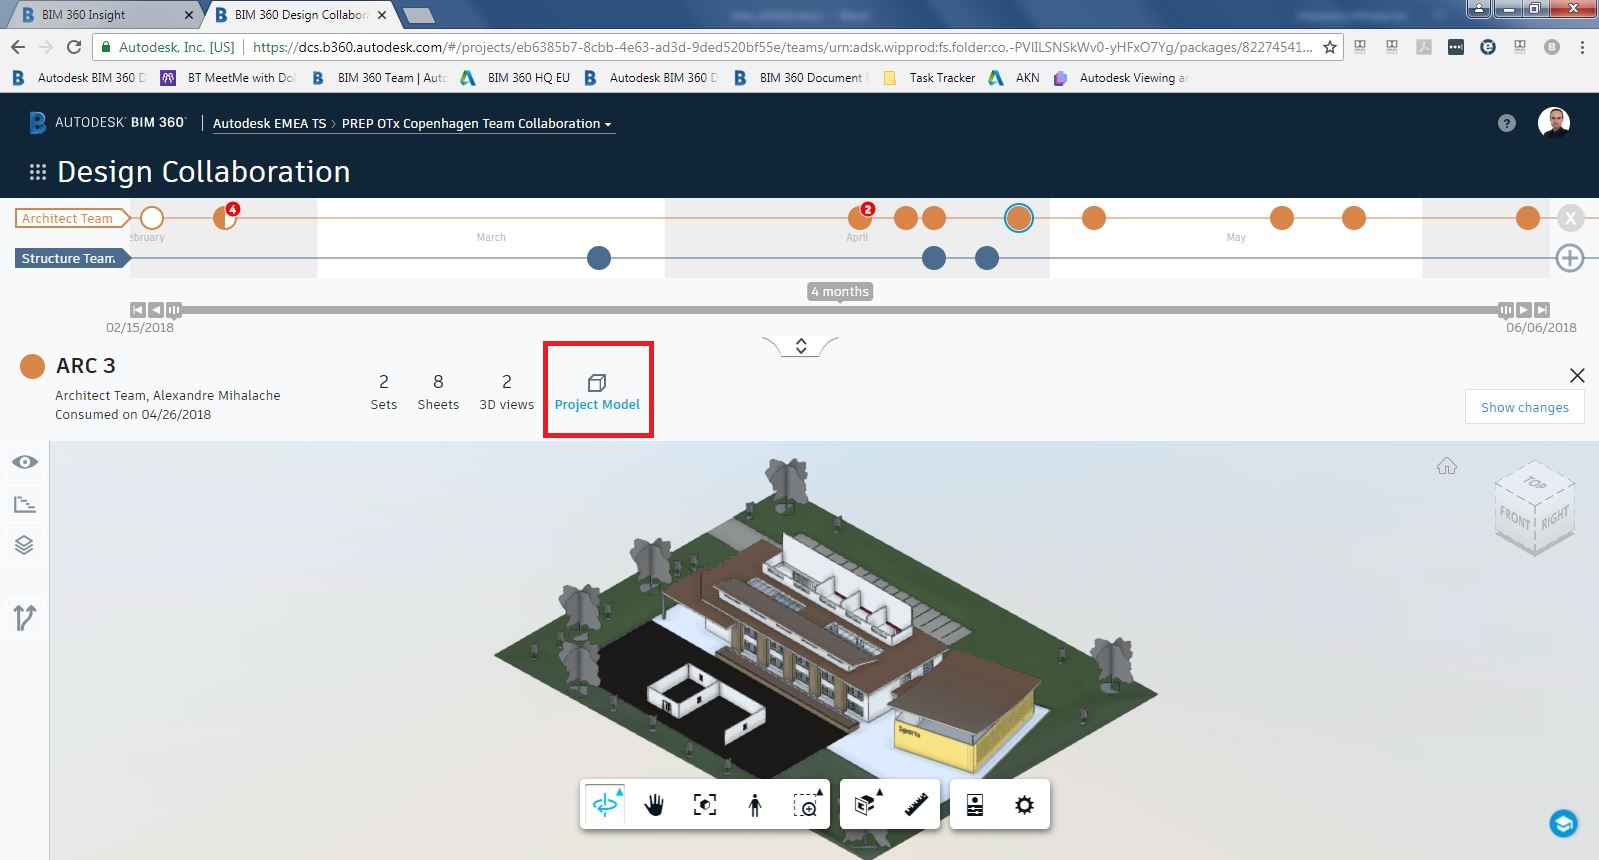This screenshot has width=1599, height=860.
Task: Open the Task Tracker bookmark
Action: coord(929,77)
